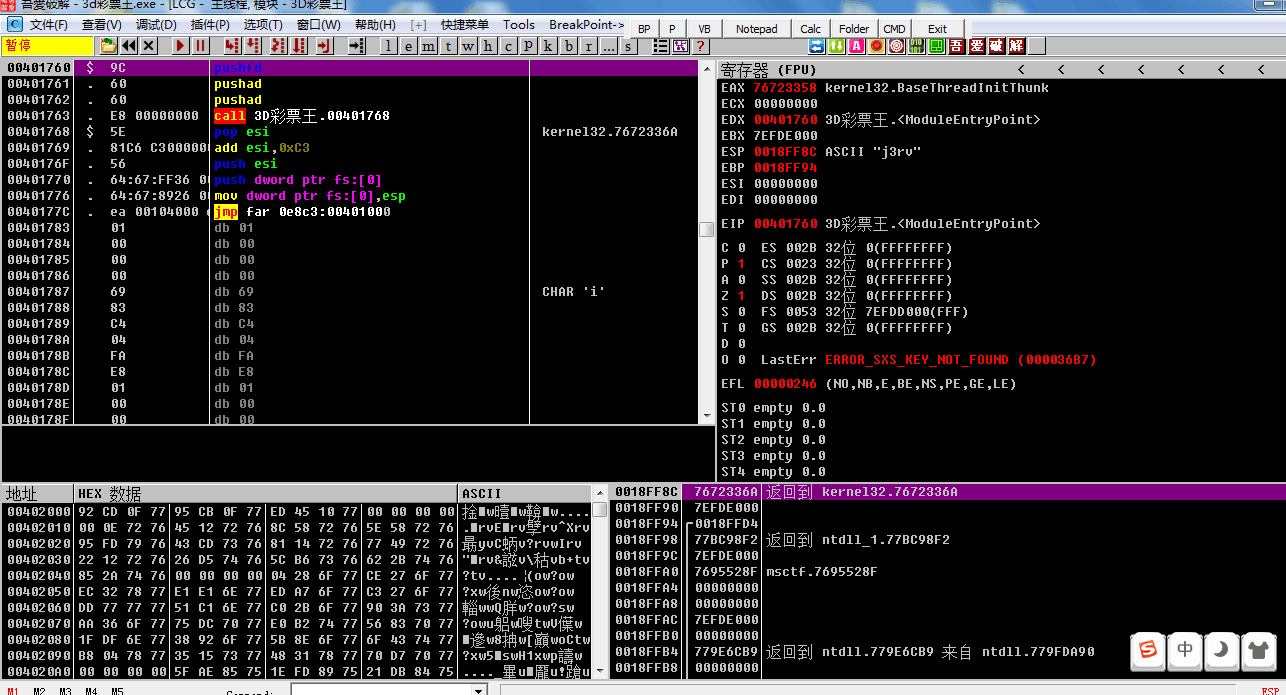Open the 调试(D) menu

(x=156, y=25)
